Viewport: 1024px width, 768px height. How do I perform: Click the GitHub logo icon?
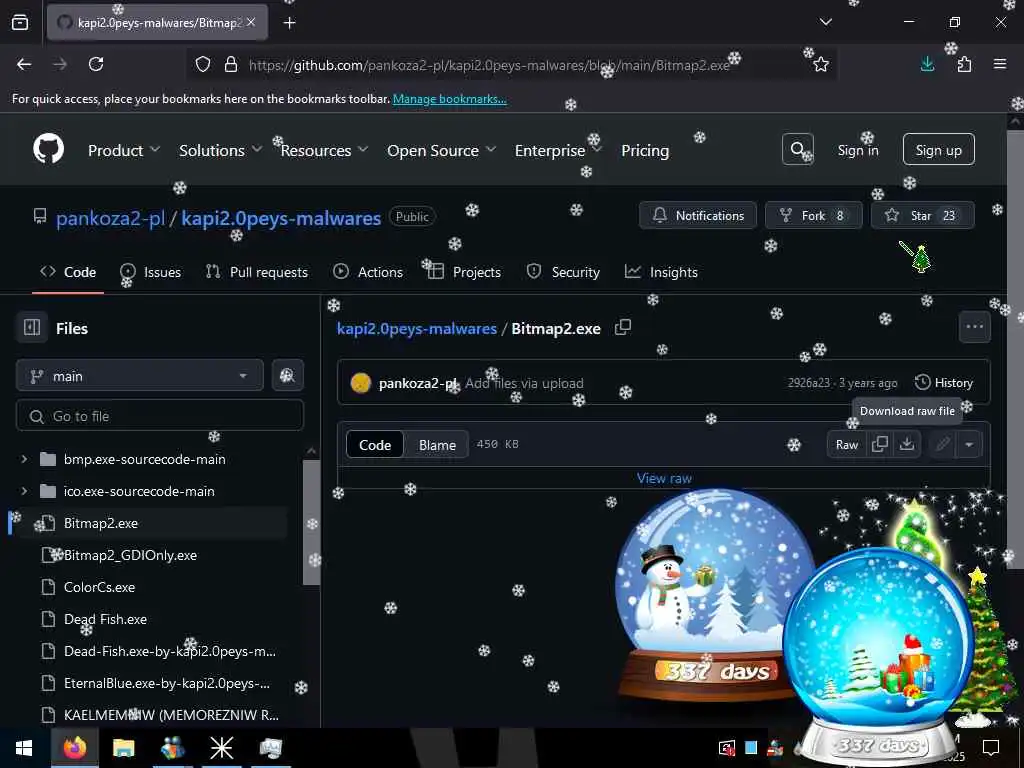(x=48, y=150)
